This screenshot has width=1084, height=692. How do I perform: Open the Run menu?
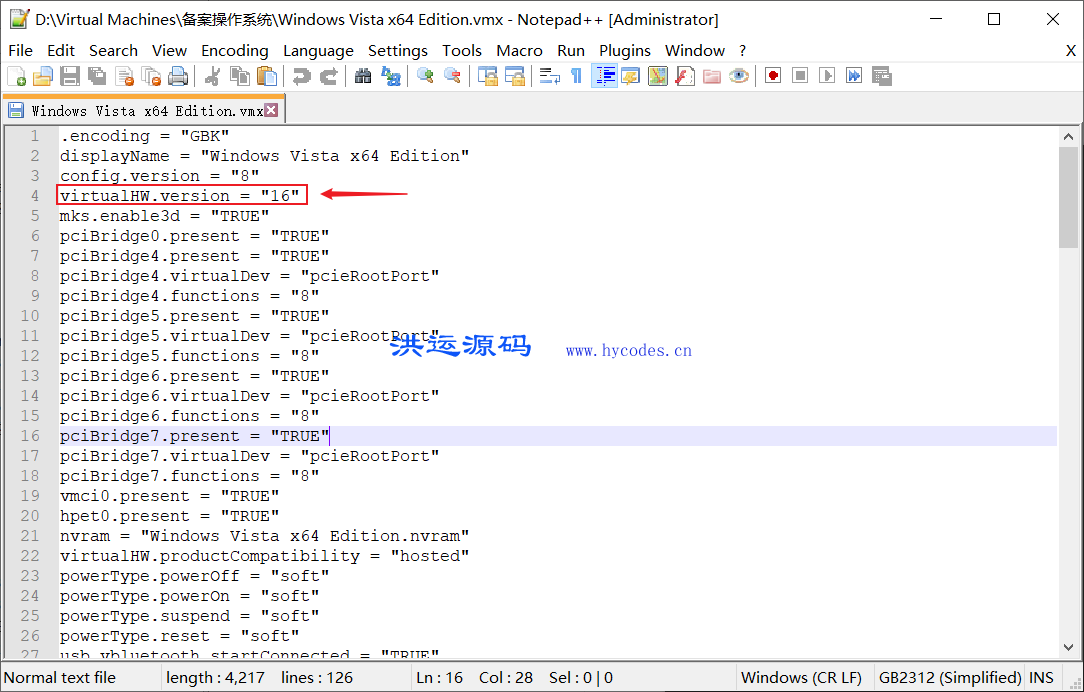coord(571,50)
